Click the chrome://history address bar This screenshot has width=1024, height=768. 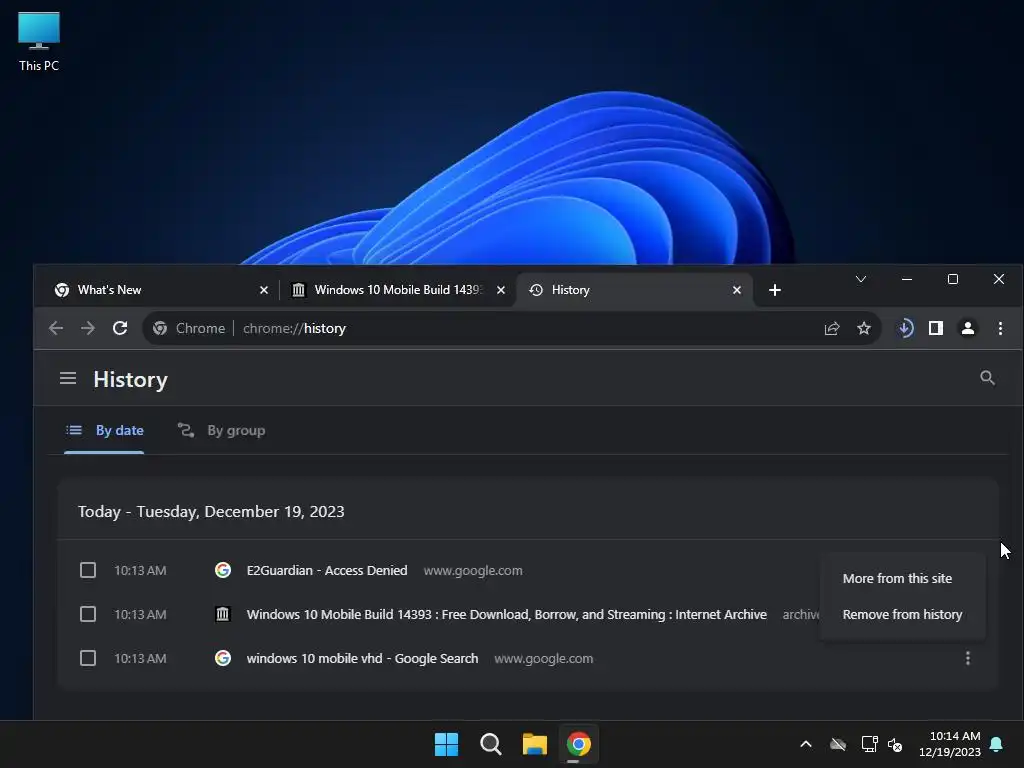point(483,328)
